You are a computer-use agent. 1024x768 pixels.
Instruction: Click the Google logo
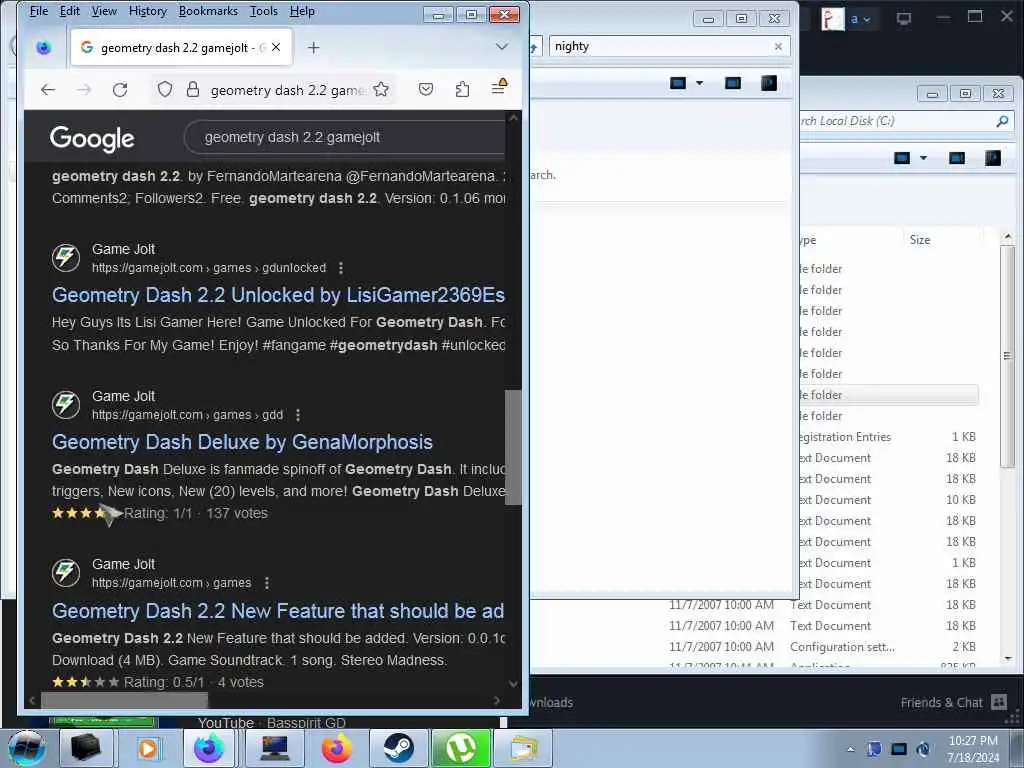92,138
